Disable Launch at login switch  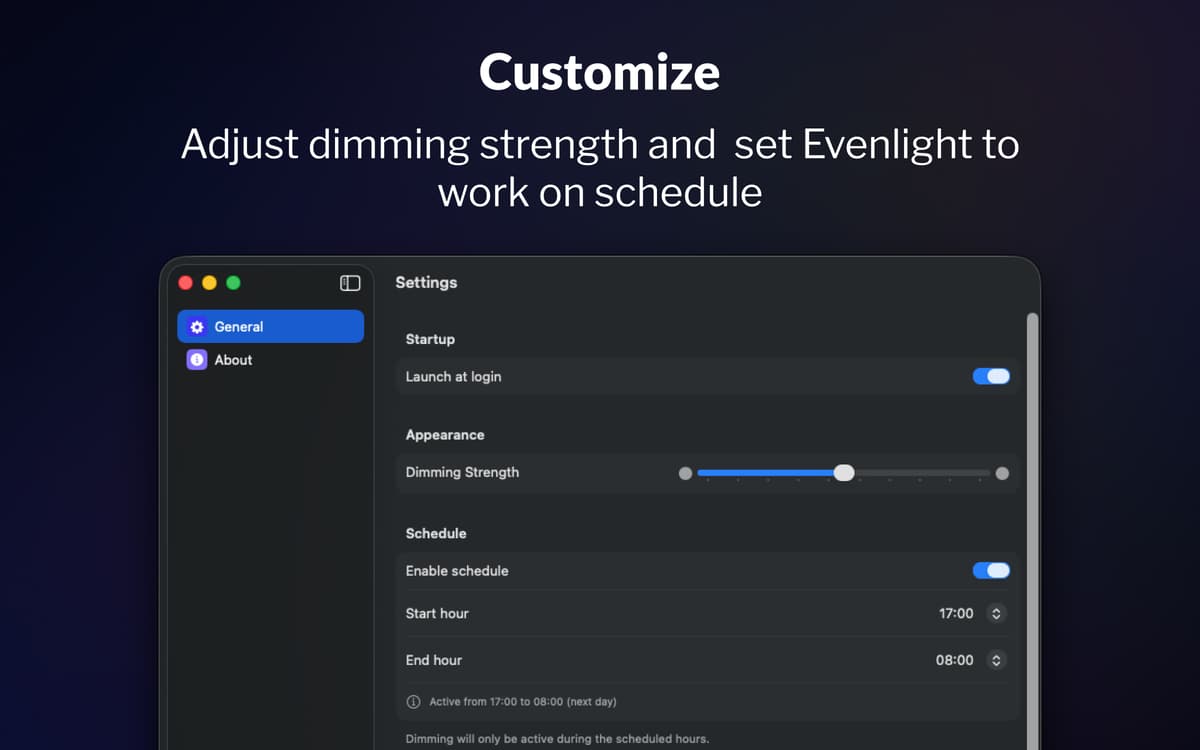pyautogui.click(x=991, y=377)
